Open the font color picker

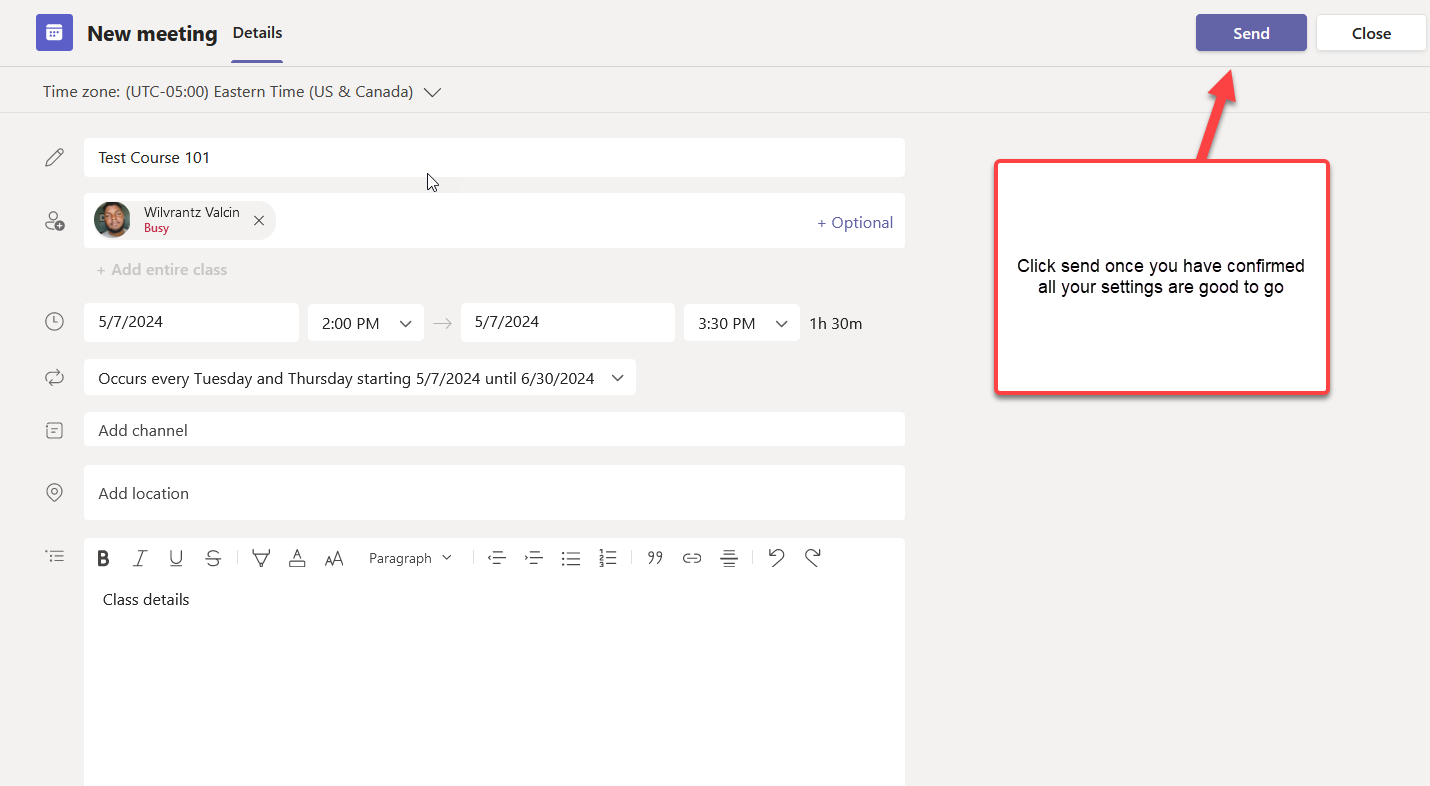pyautogui.click(x=297, y=558)
